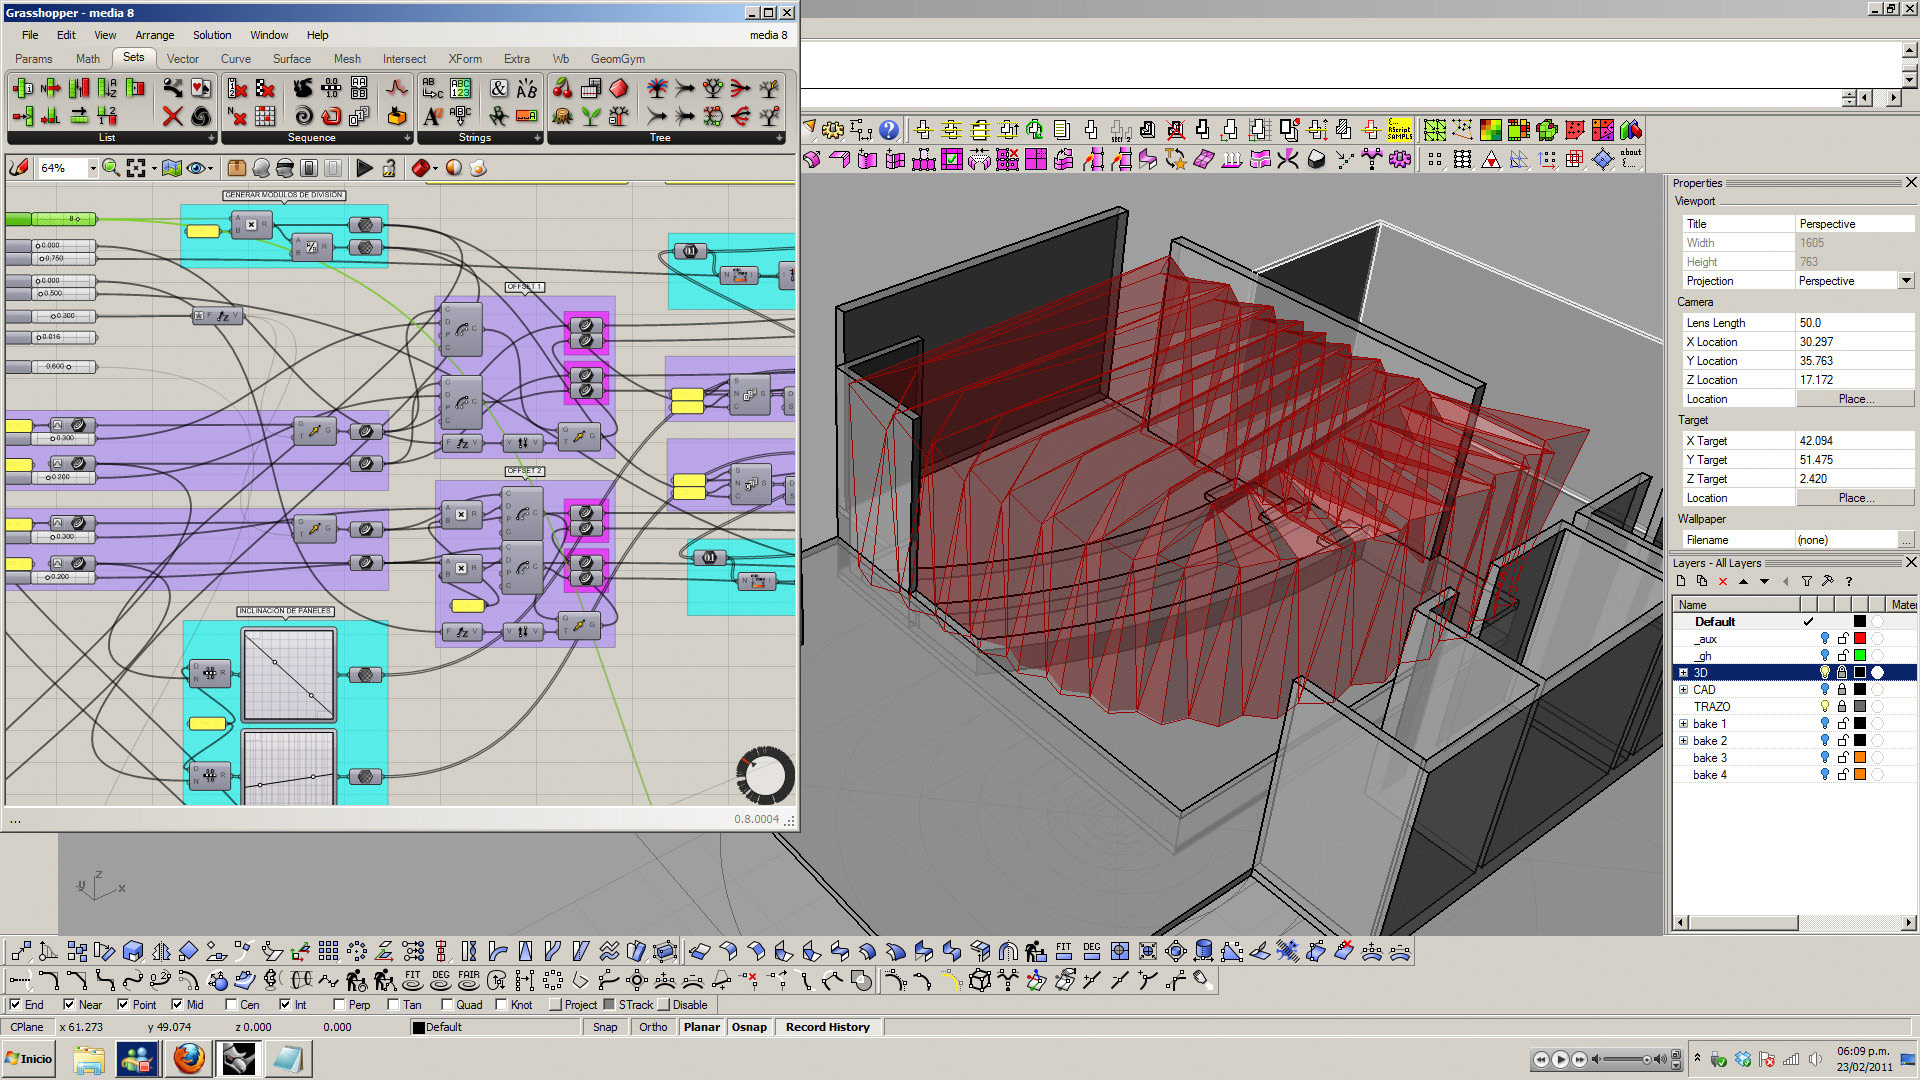The height and width of the screenshot is (1080, 1920).
Task: Enable the Cen osnap checkbox
Action: pos(232,1005)
